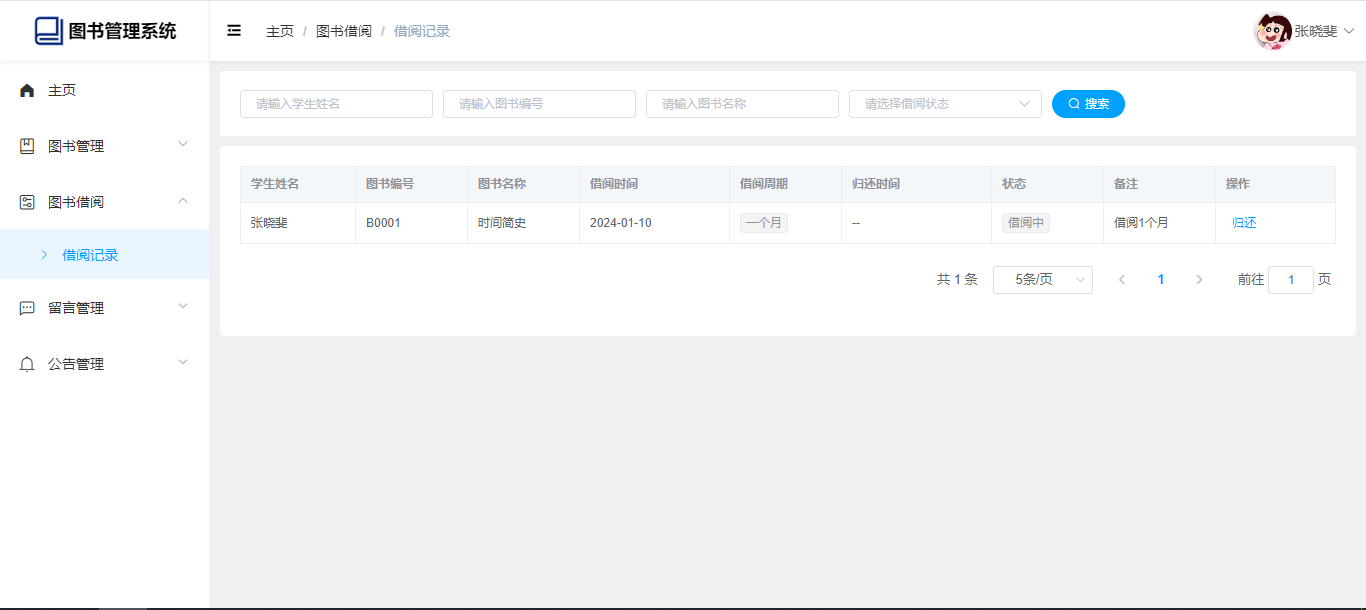This screenshot has width=1366, height=610.
Task: Click the 图书借阅 sidebar icon
Action: (27, 202)
